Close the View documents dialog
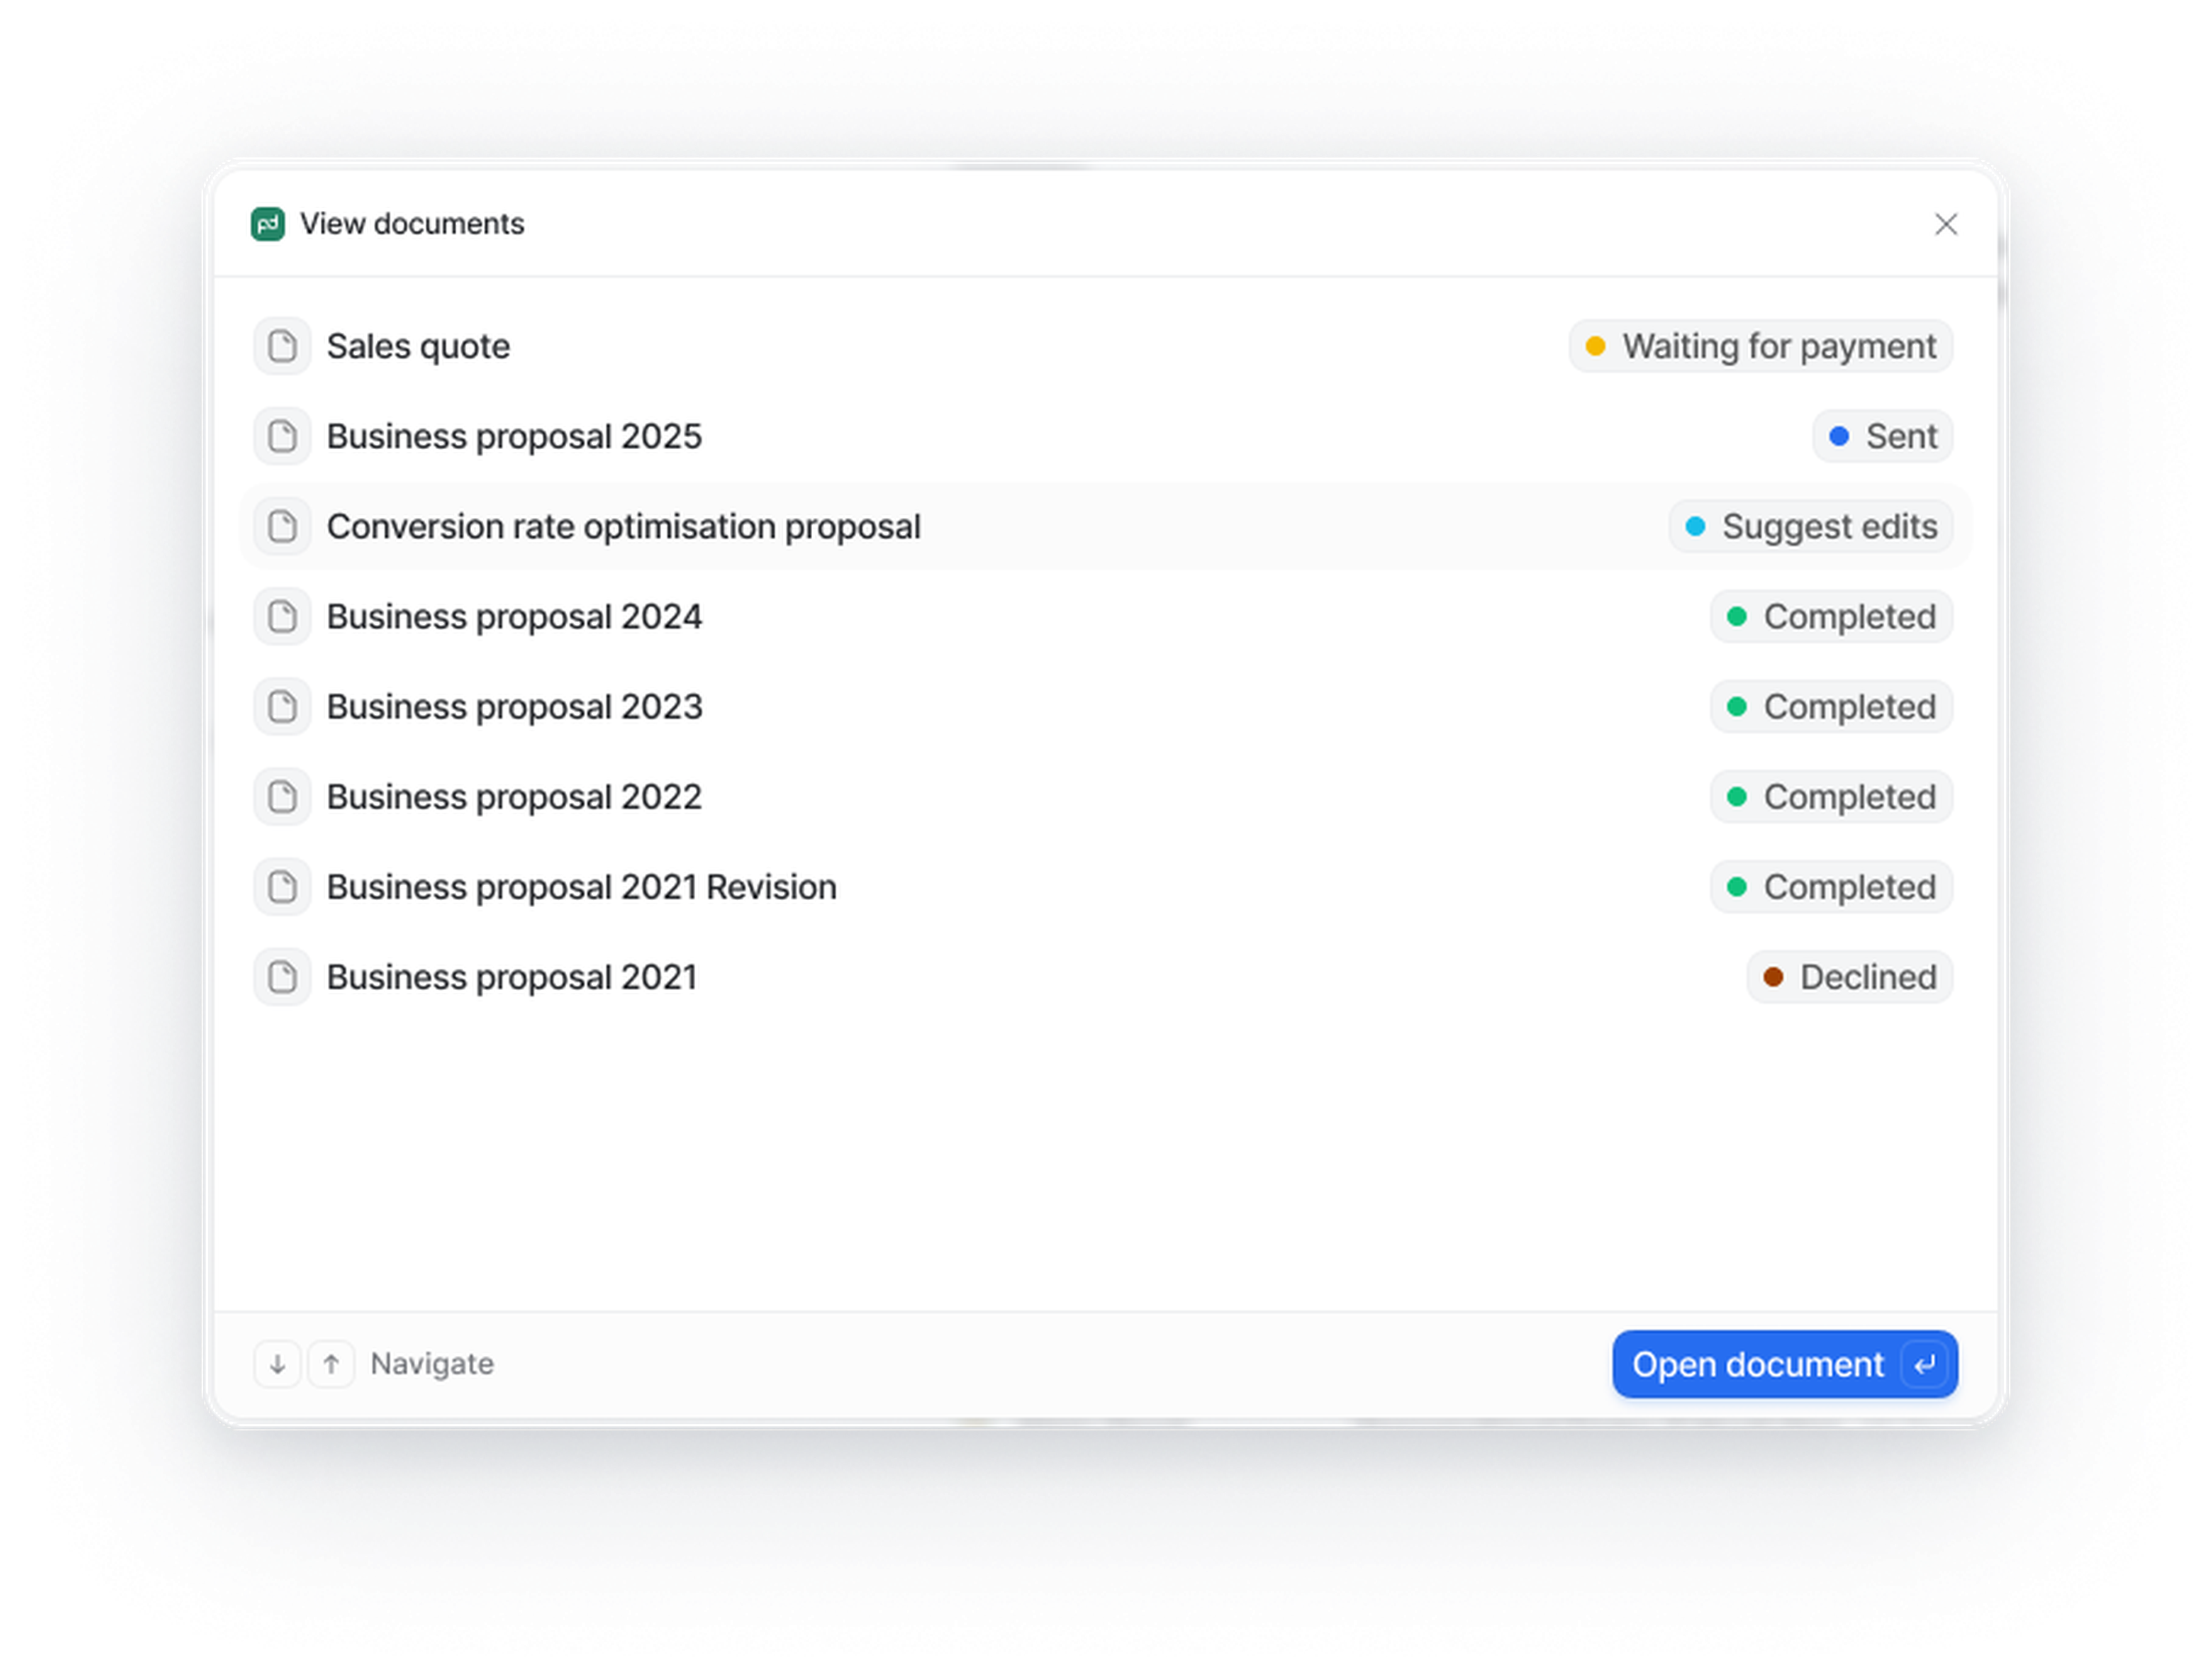Image resolution: width=2212 pixels, height=1676 pixels. [1945, 224]
